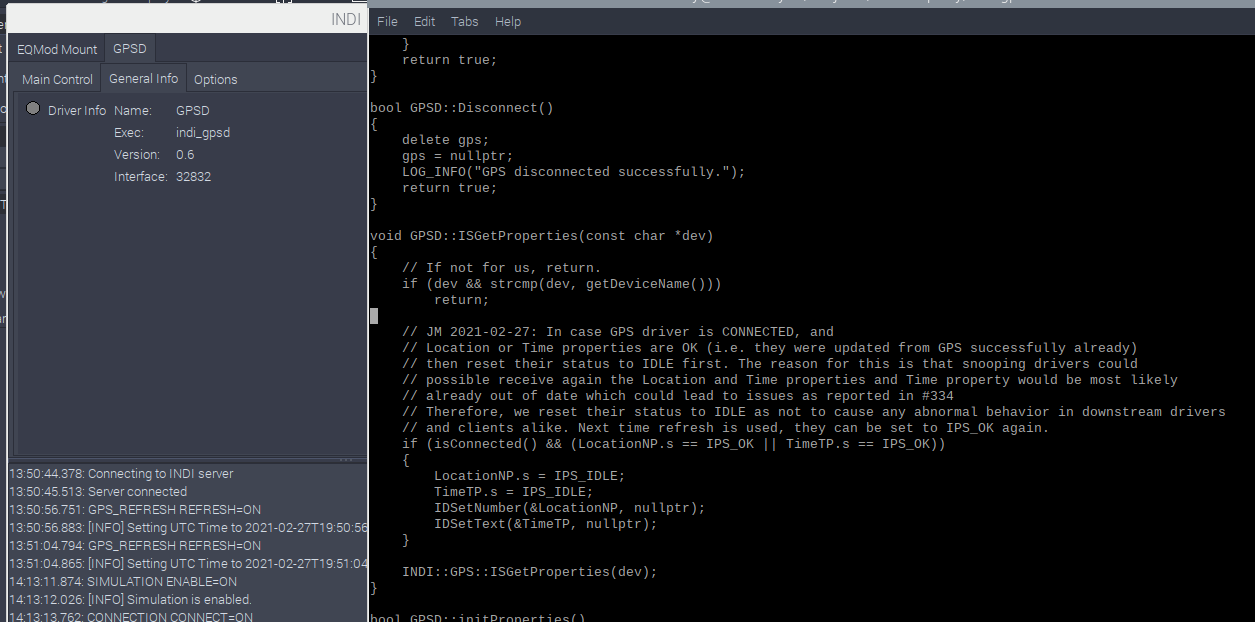Click the CONNECTION CONNECT=ON log entry
The height and width of the screenshot is (622, 1255).
coord(131,617)
